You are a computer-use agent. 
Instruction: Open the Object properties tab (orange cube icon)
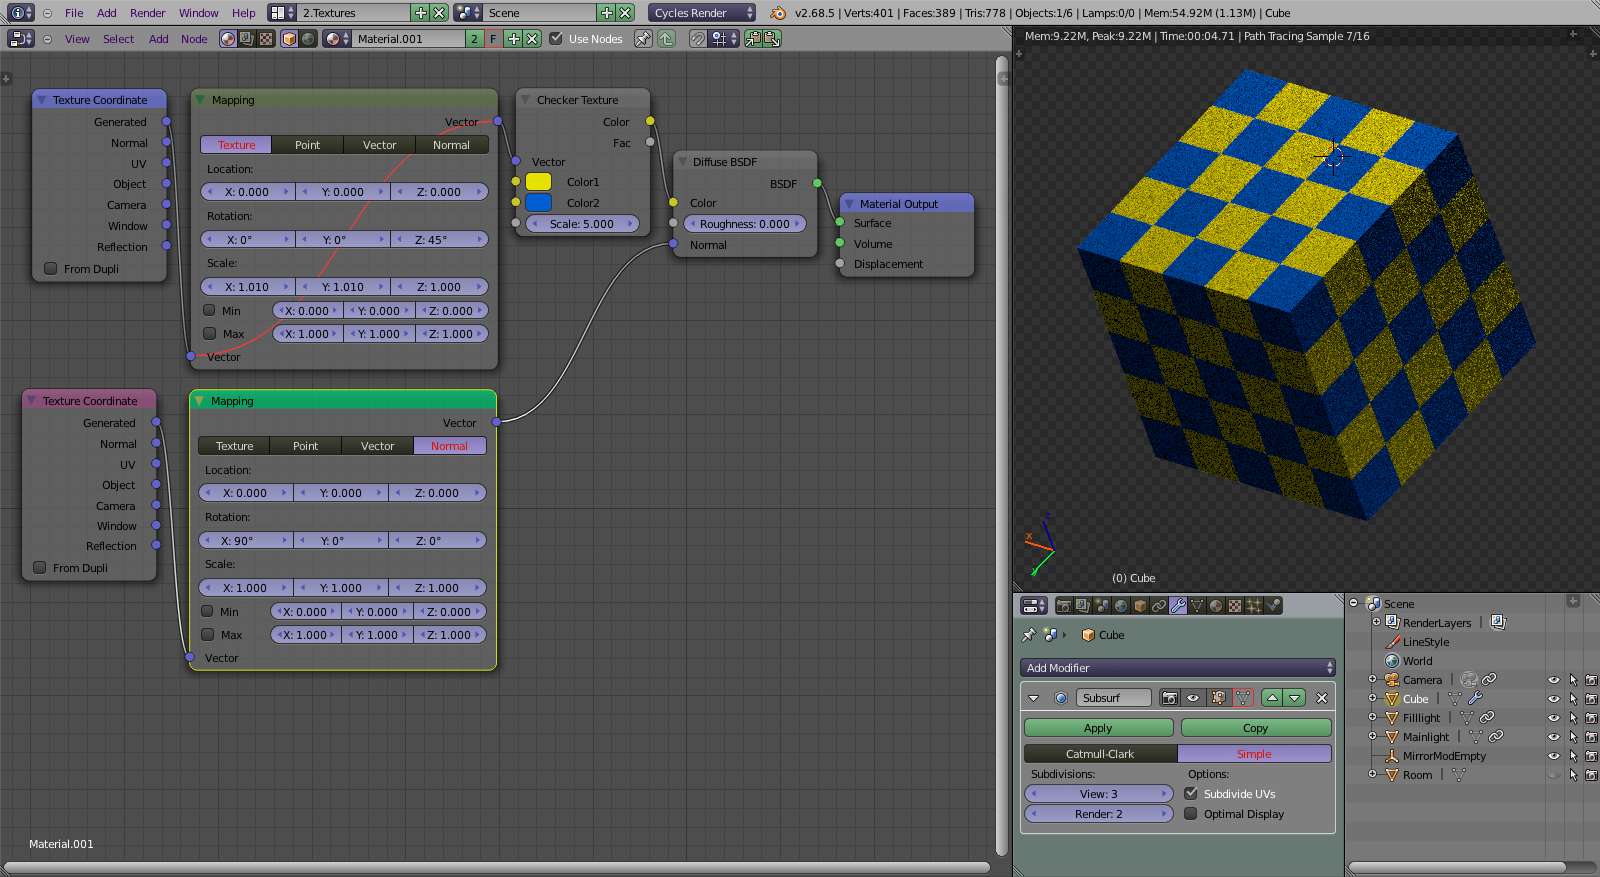[1140, 605]
